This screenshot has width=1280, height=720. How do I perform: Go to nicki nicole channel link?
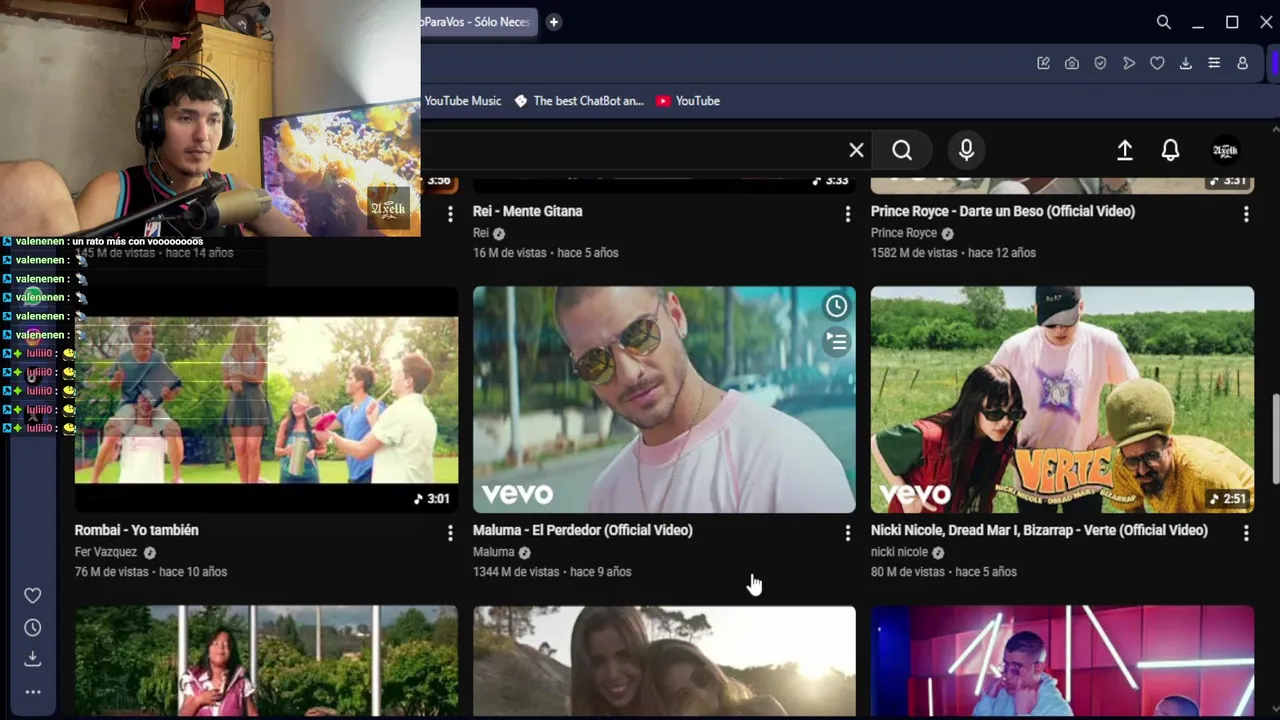pyautogui.click(x=899, y=552)
